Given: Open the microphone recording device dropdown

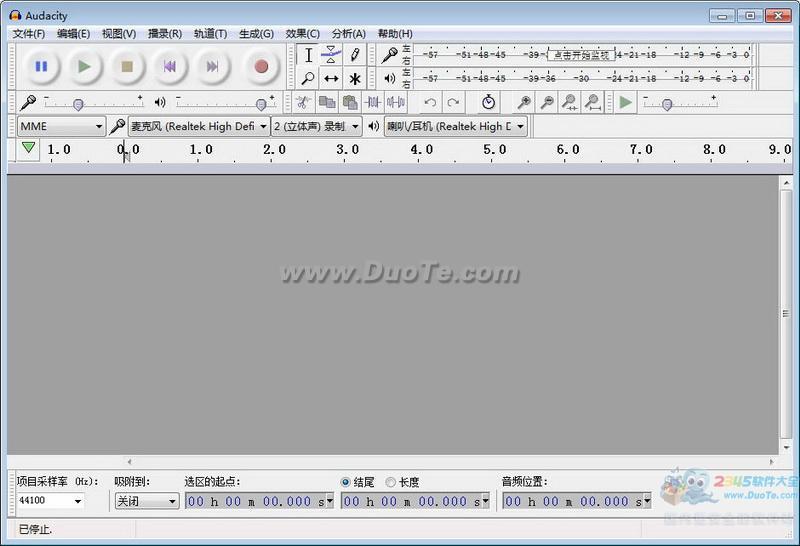Looking at the screenshot, I should 199,126.
